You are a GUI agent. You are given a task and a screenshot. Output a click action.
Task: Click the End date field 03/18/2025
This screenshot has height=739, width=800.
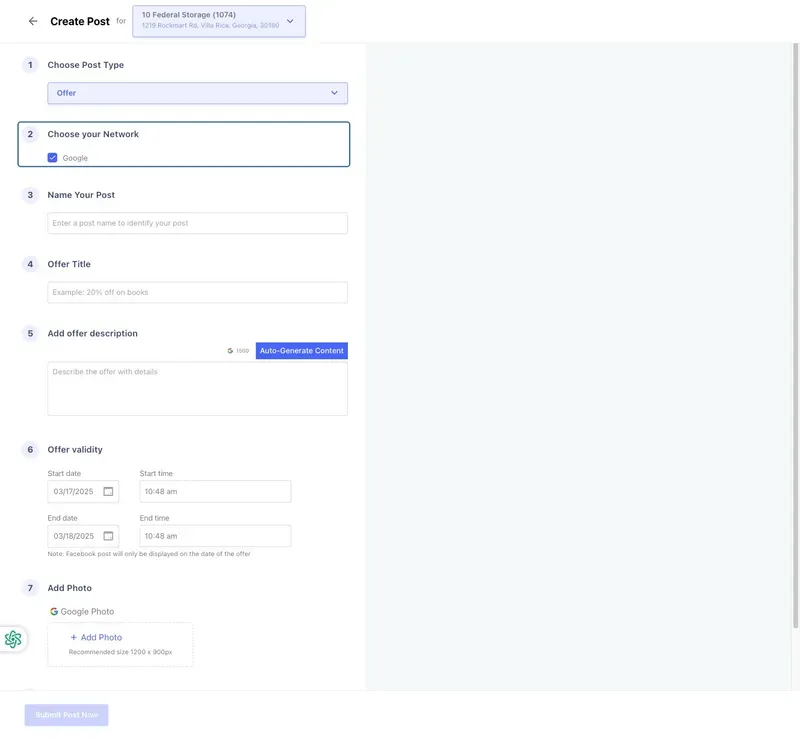(83, 536)
